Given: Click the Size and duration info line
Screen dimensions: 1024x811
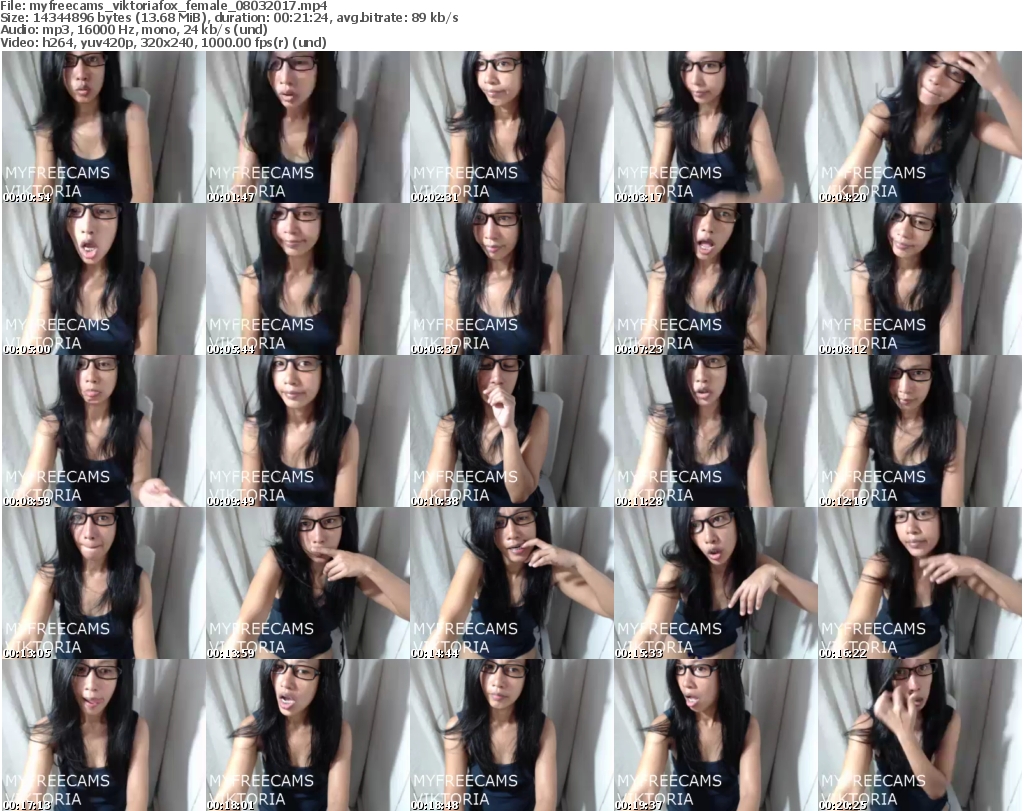Looking at the screenshot, I should 230,18.
